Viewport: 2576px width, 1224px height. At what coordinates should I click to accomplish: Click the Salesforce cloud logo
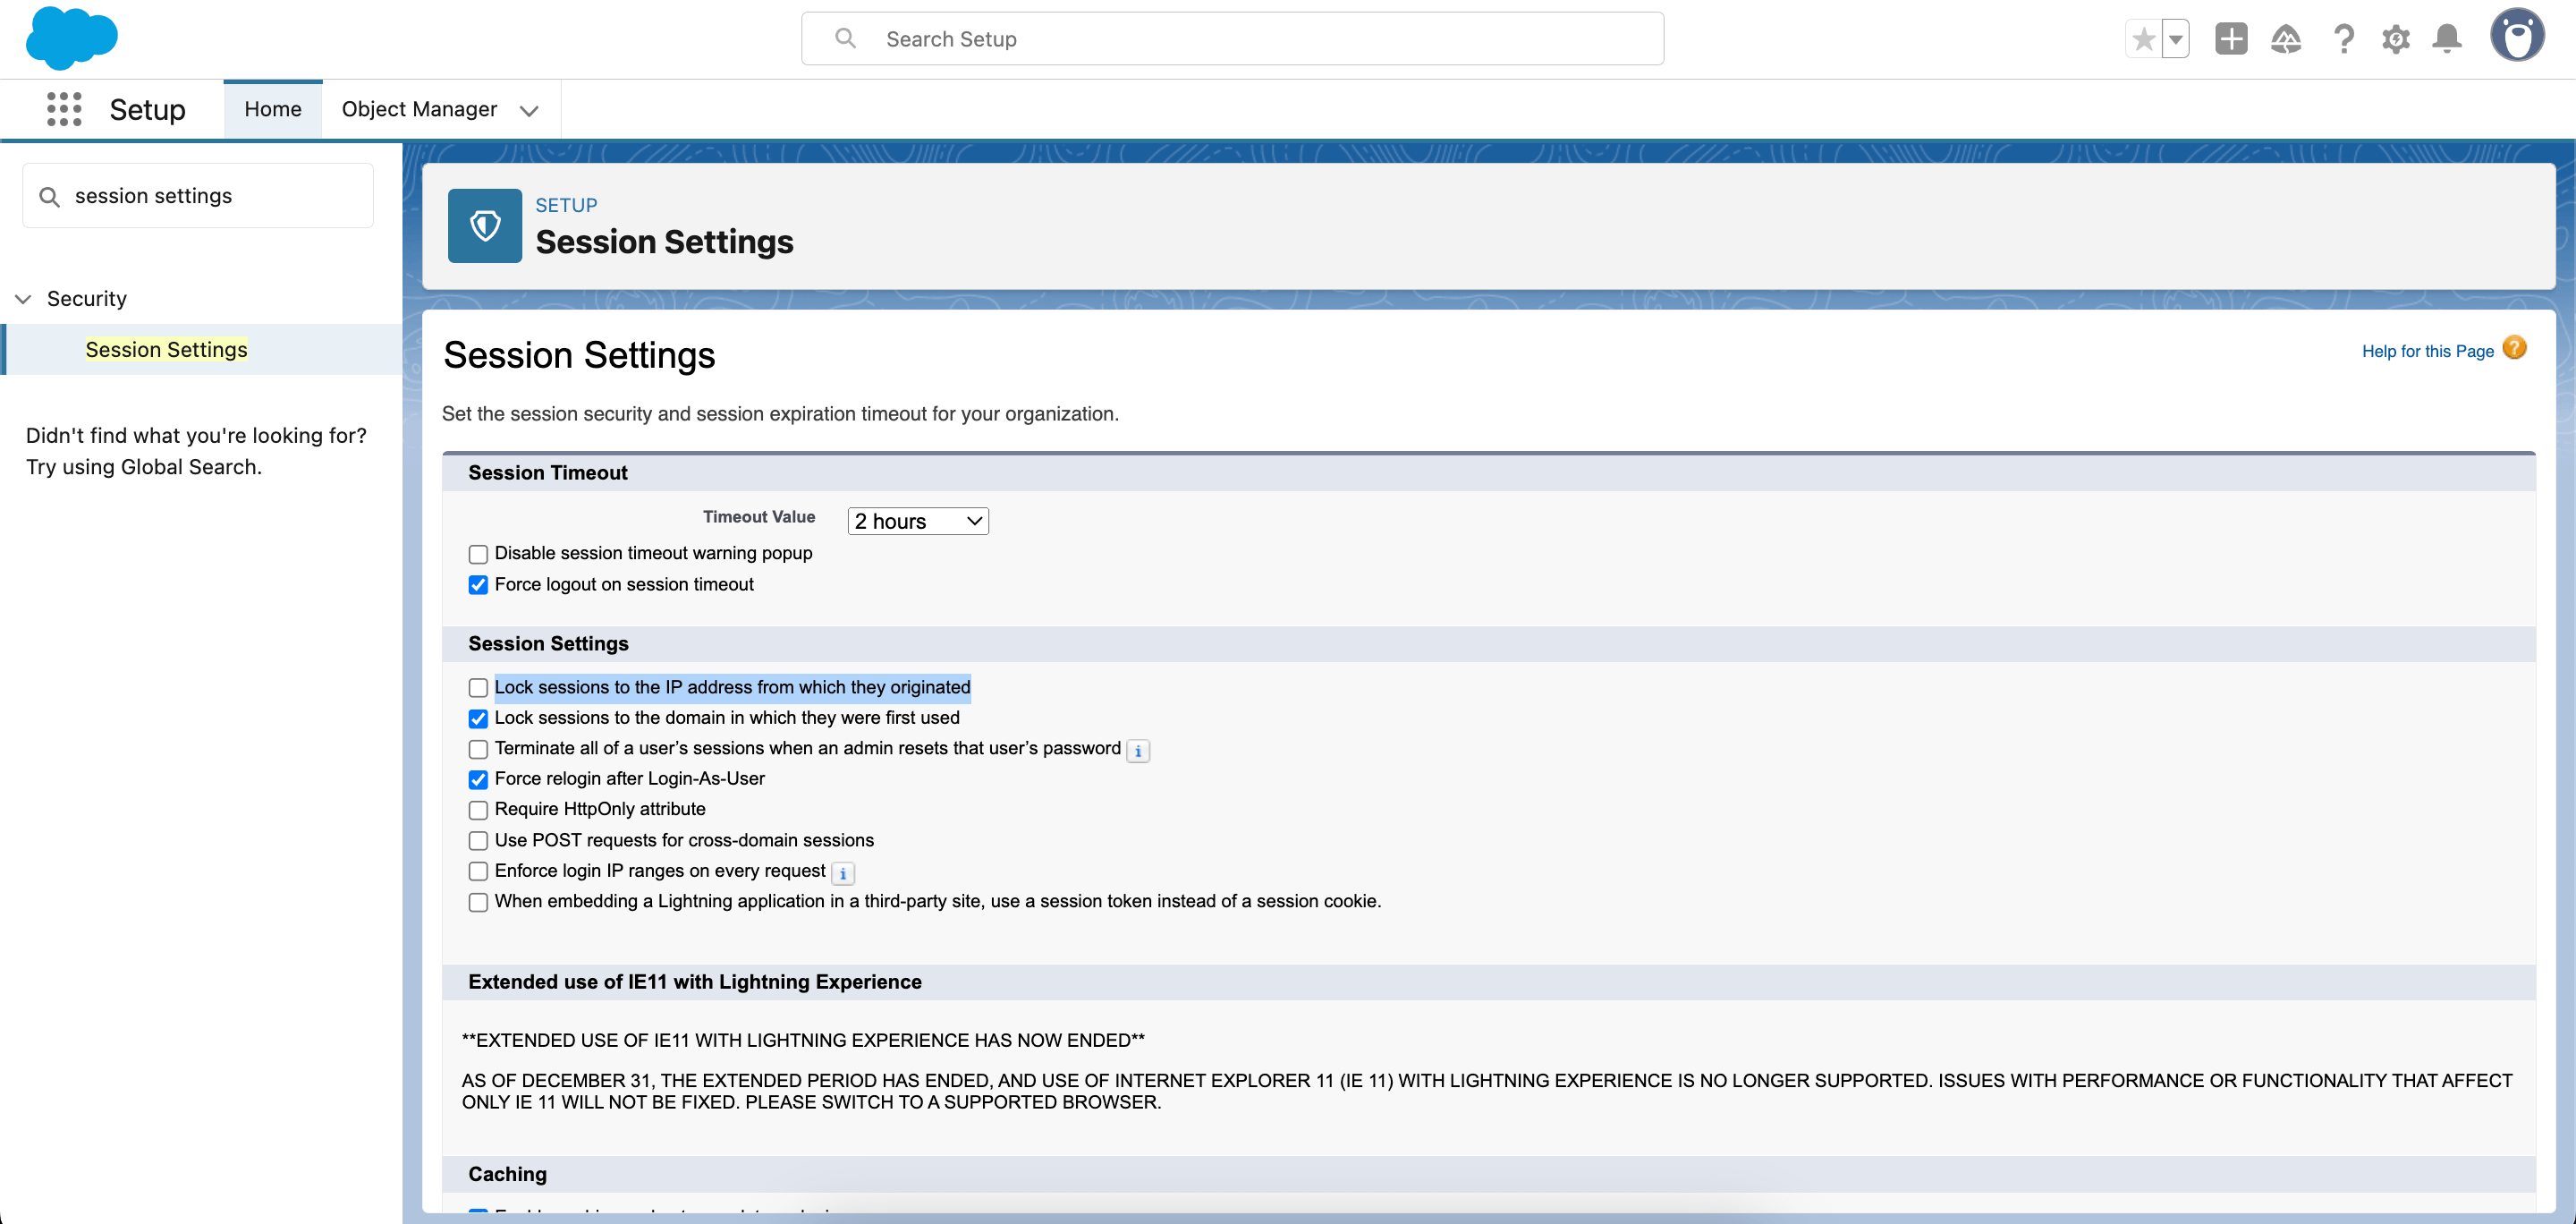(x=71, y=38)
